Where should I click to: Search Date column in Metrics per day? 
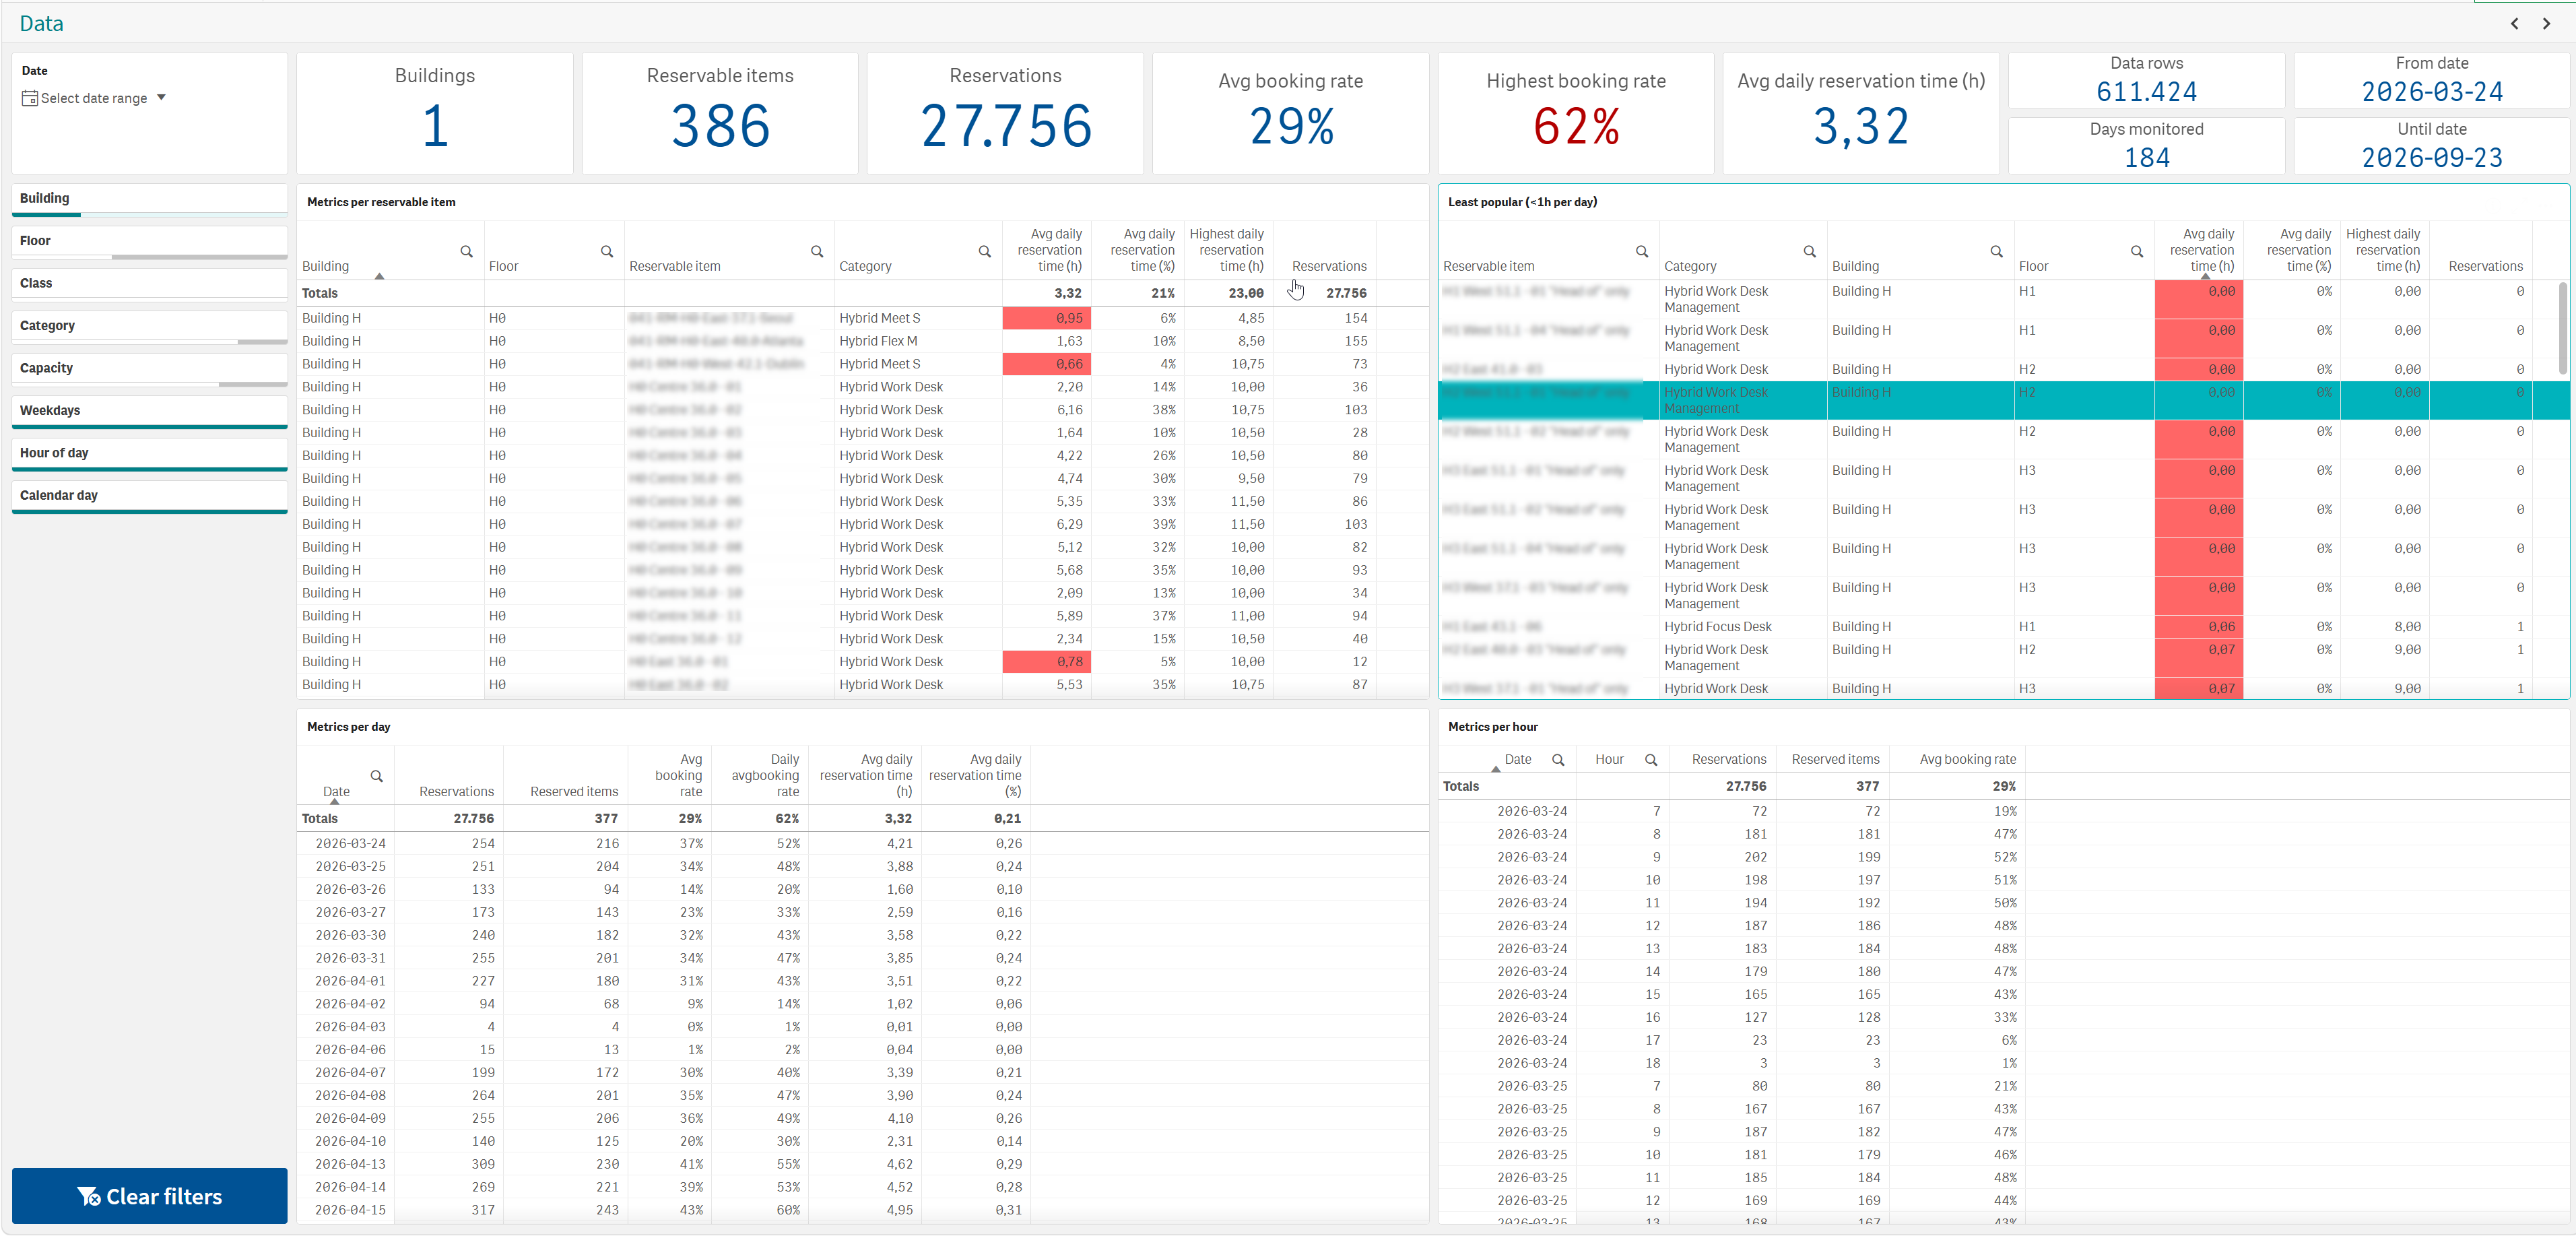point(377,776)
